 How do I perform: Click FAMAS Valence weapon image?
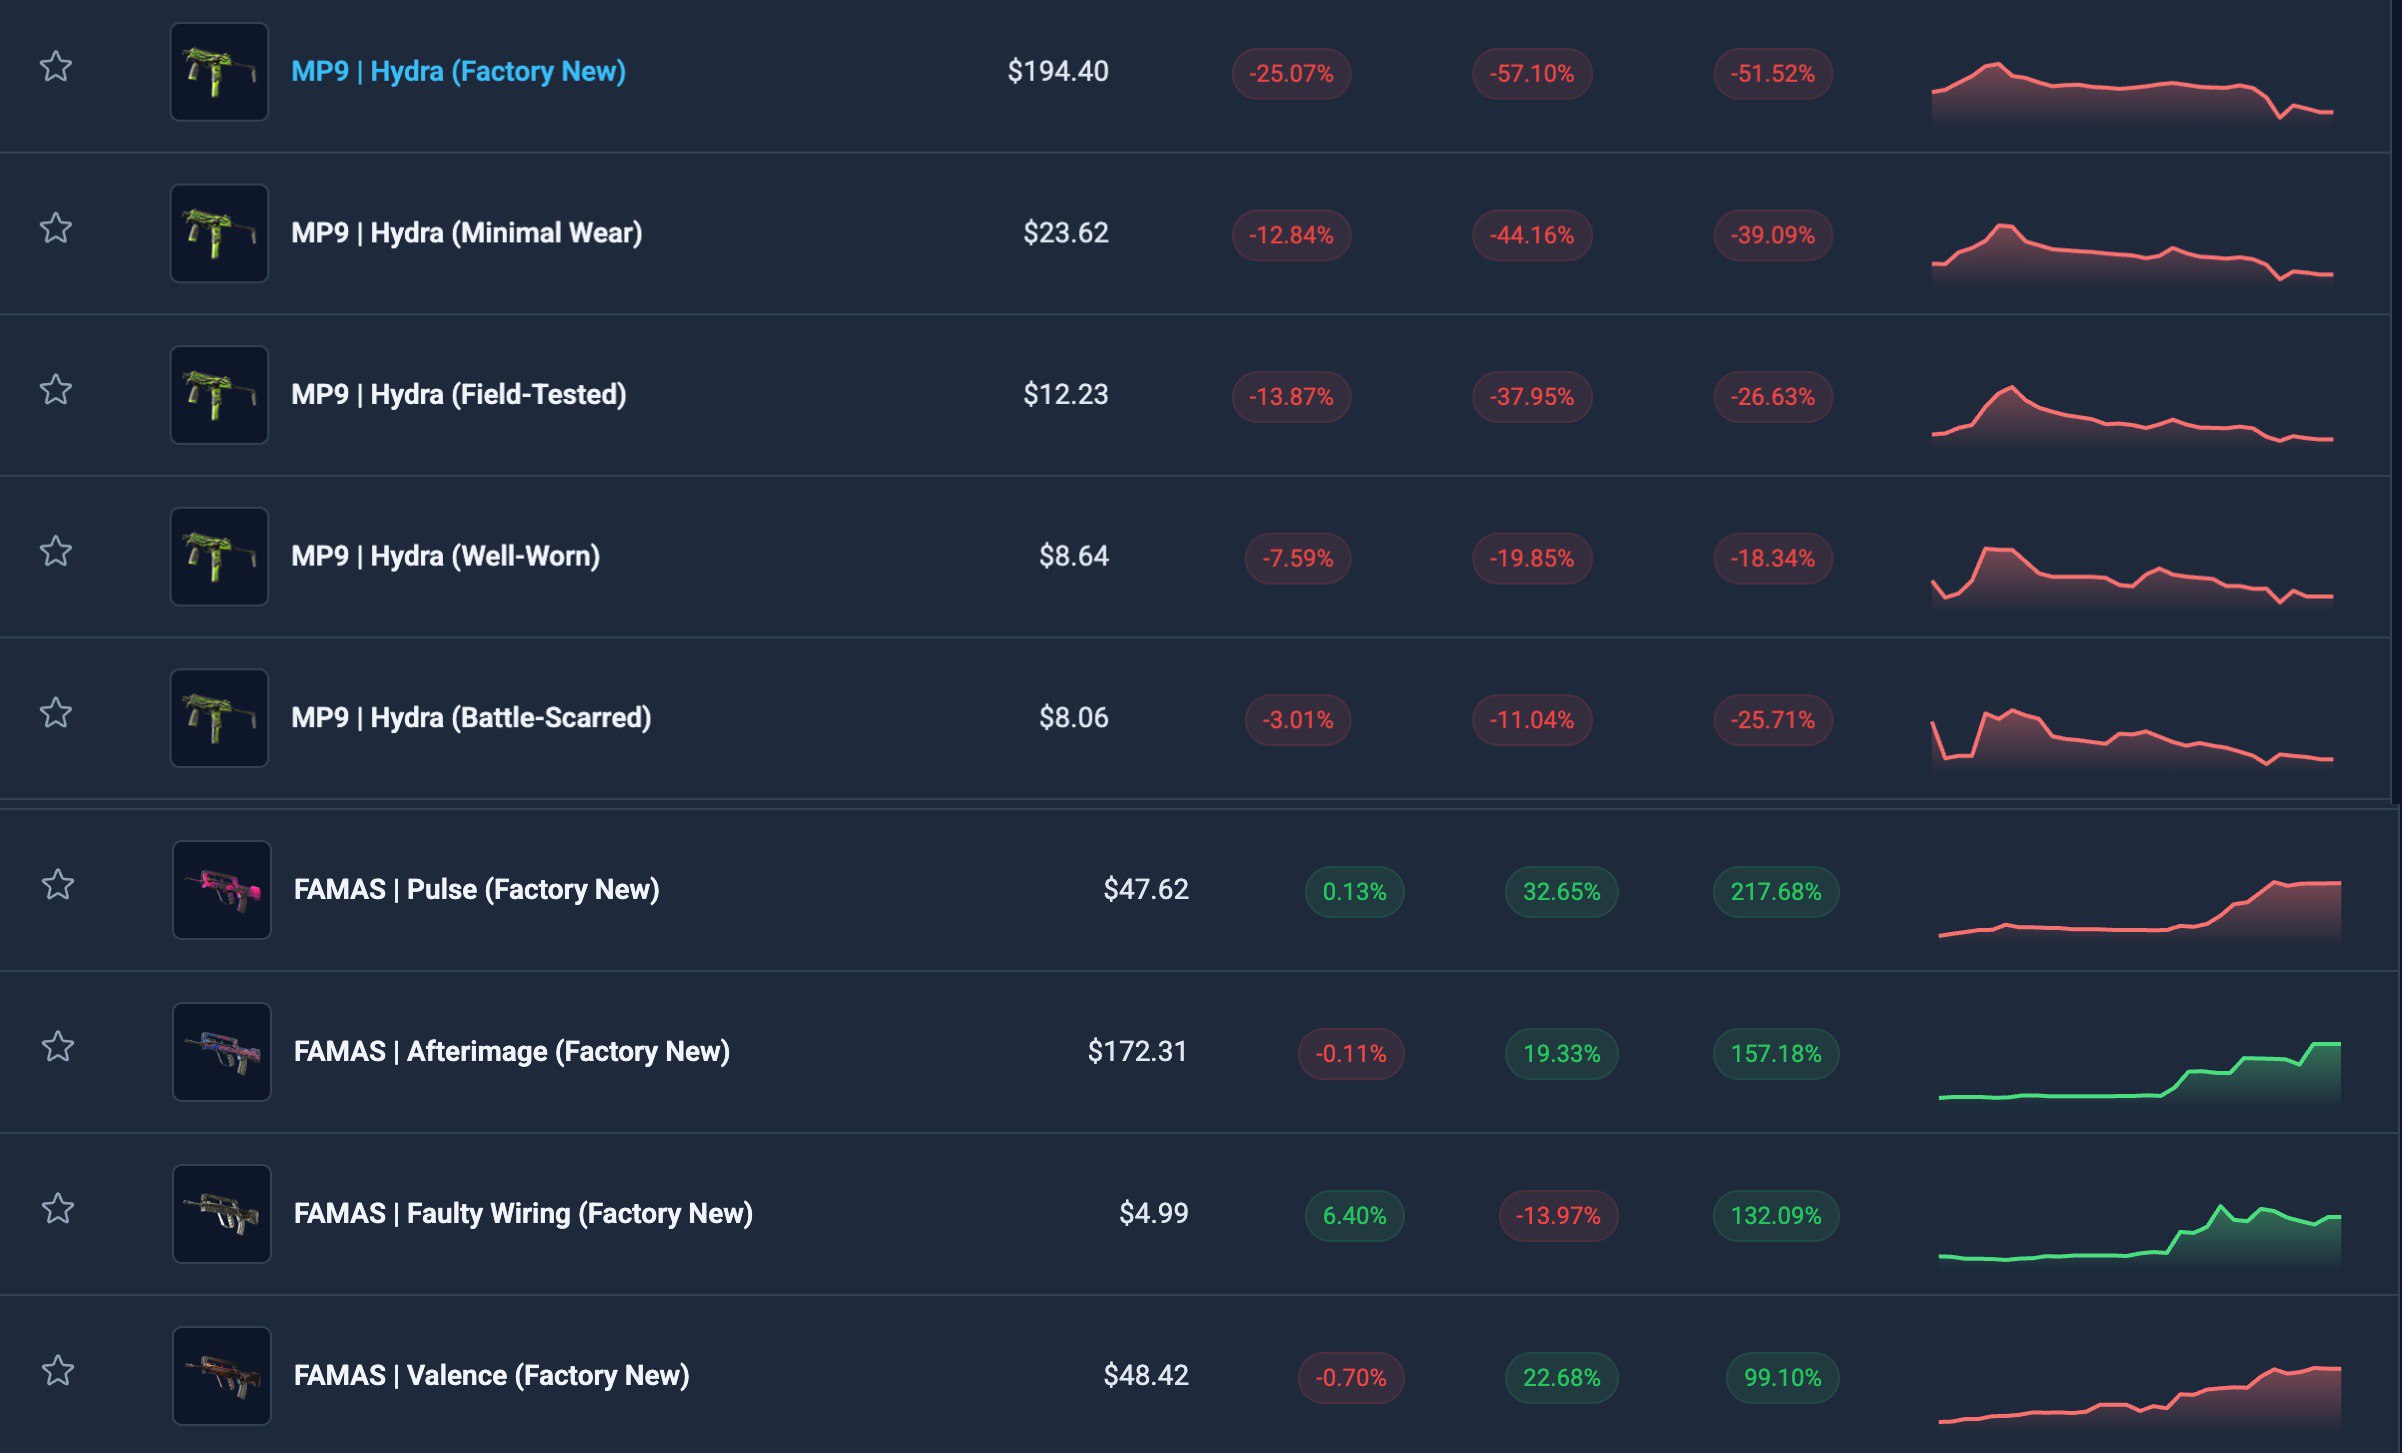pos(221,1376)
